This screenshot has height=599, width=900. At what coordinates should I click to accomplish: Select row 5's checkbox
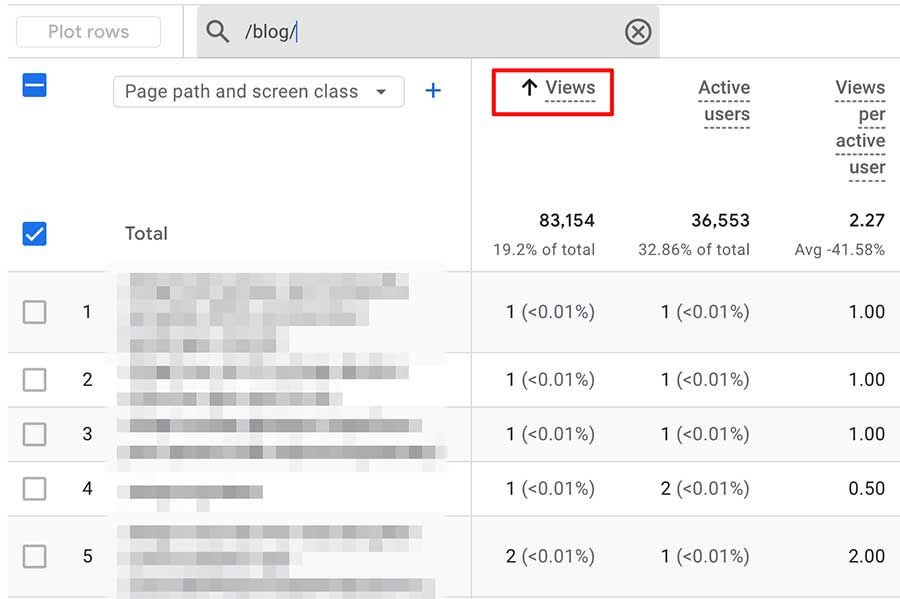click(x=34, y=556)
